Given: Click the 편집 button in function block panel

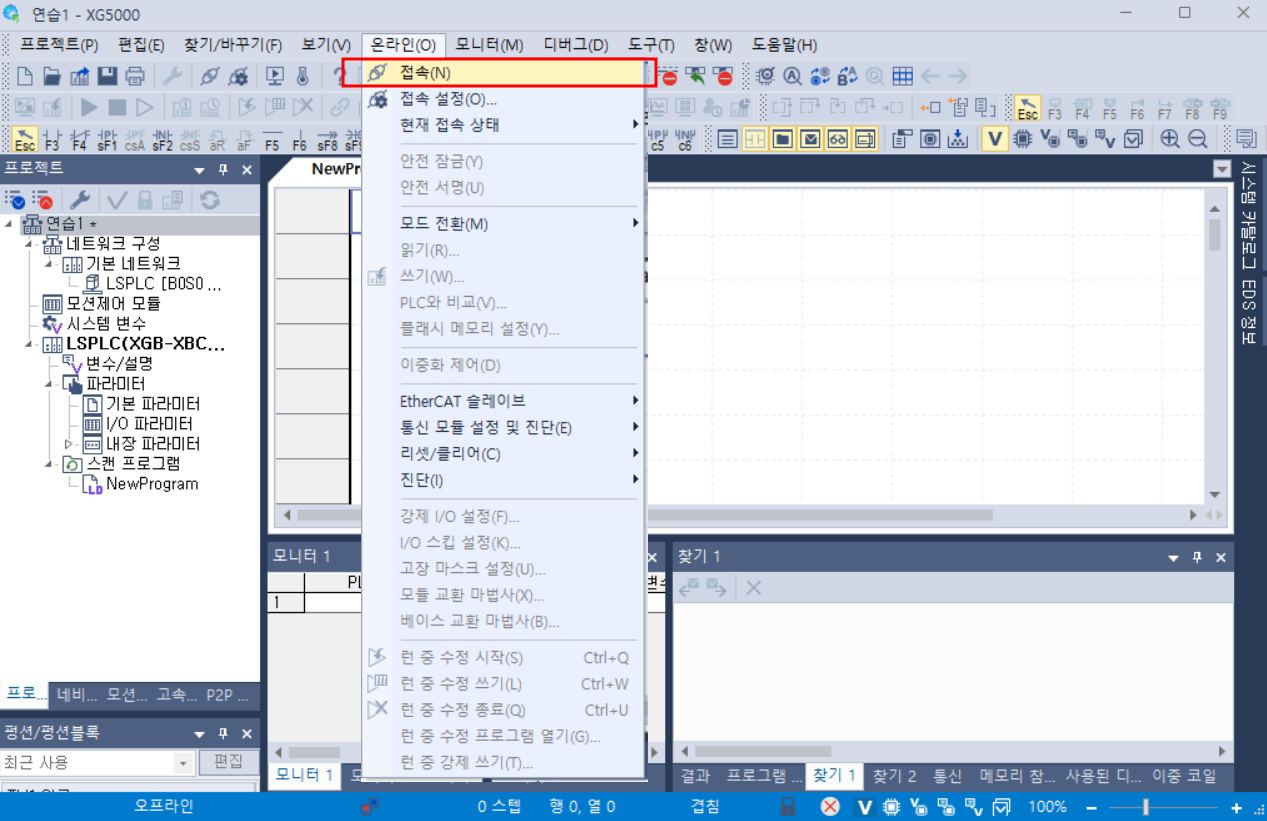Looking at the screenshot, I should click(228, 762).
